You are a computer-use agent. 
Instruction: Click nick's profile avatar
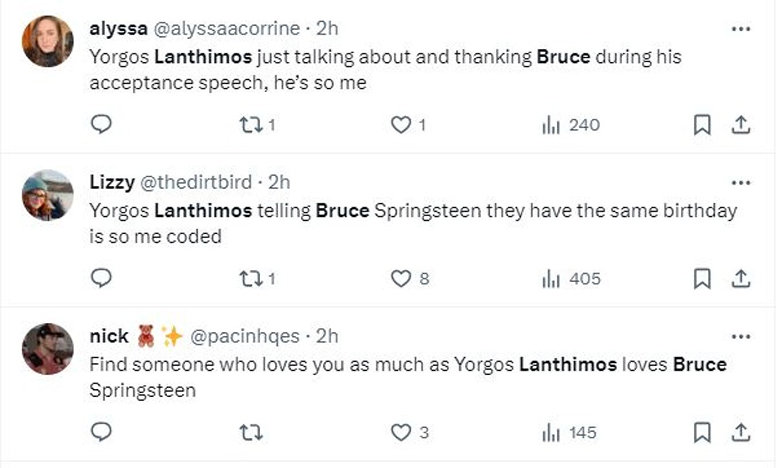coord(47,349)
